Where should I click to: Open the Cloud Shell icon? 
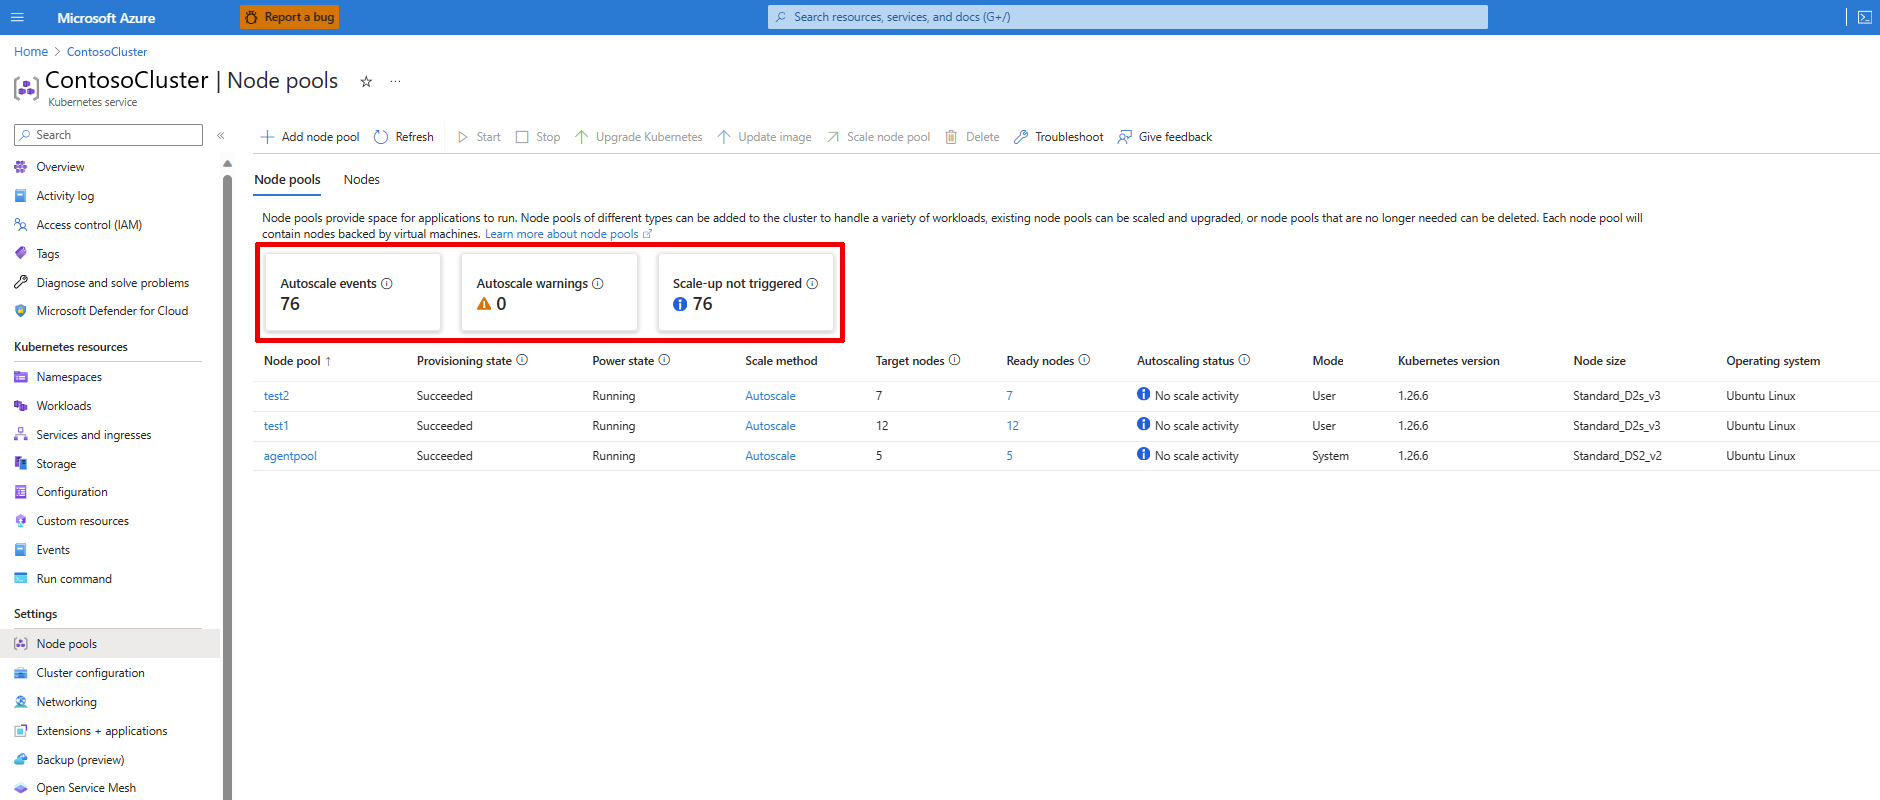(x=1865, y=17)
